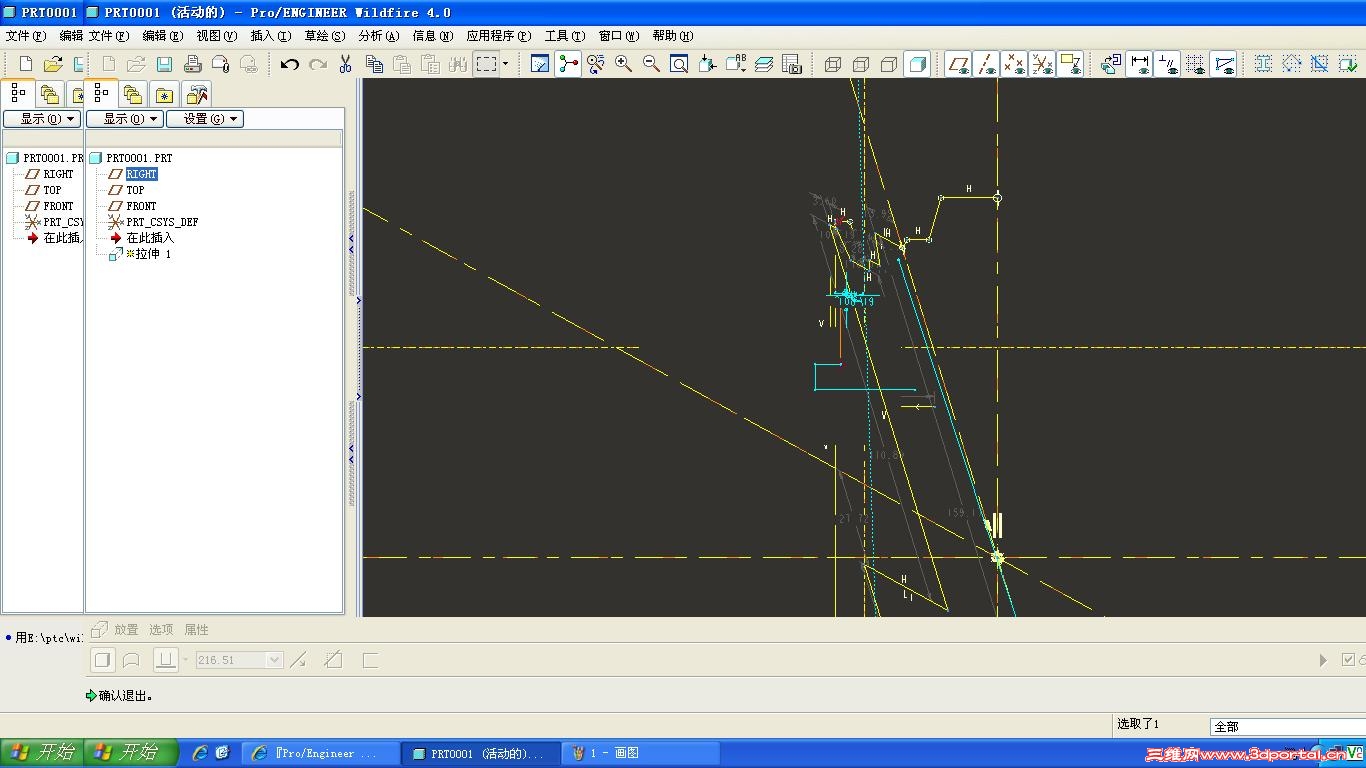Image resolution: width=1366 pixels, height=768 pixels.
Task: Select the 拉伸 1 feature in tree
Action: 153,254
